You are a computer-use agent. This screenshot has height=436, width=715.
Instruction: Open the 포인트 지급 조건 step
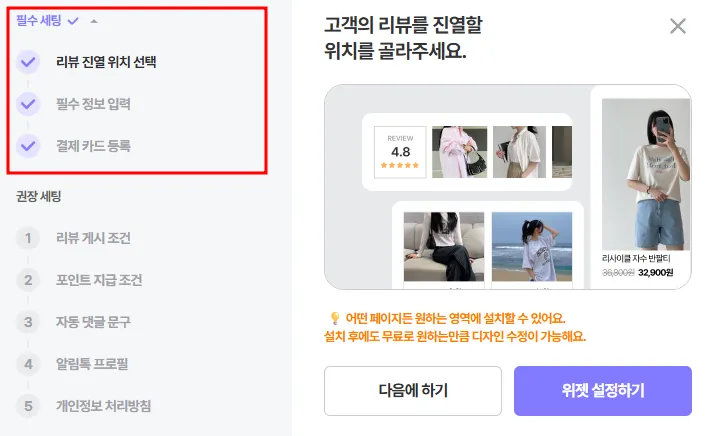(99, 280)
